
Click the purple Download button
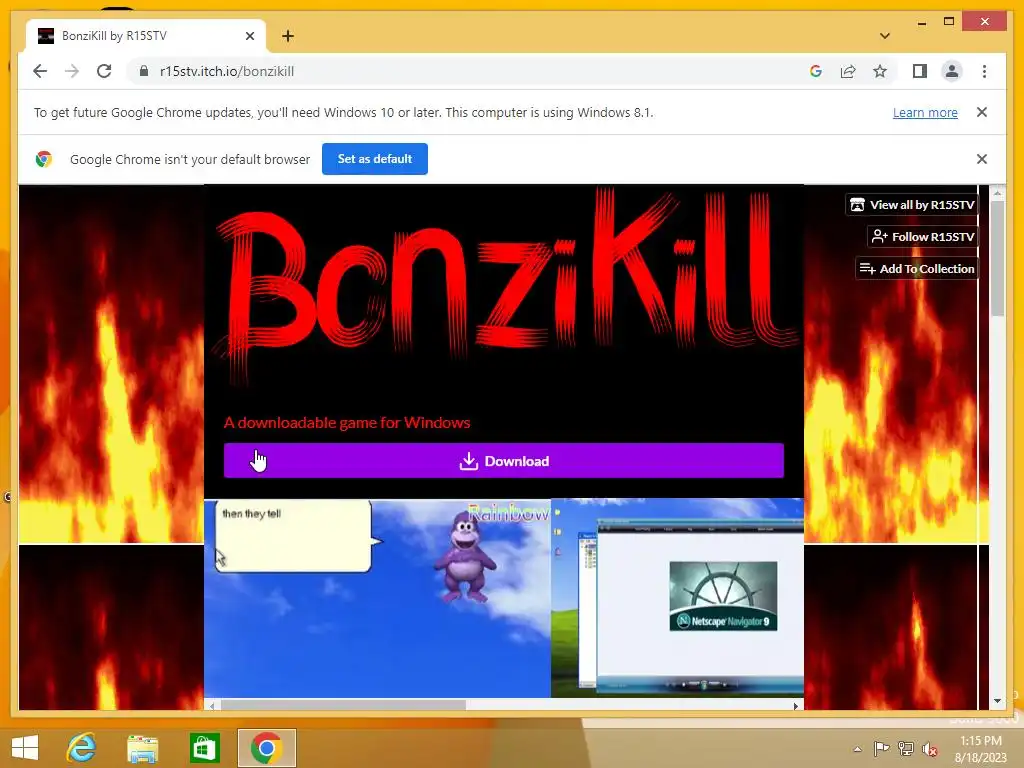click(x=504, y=461)
